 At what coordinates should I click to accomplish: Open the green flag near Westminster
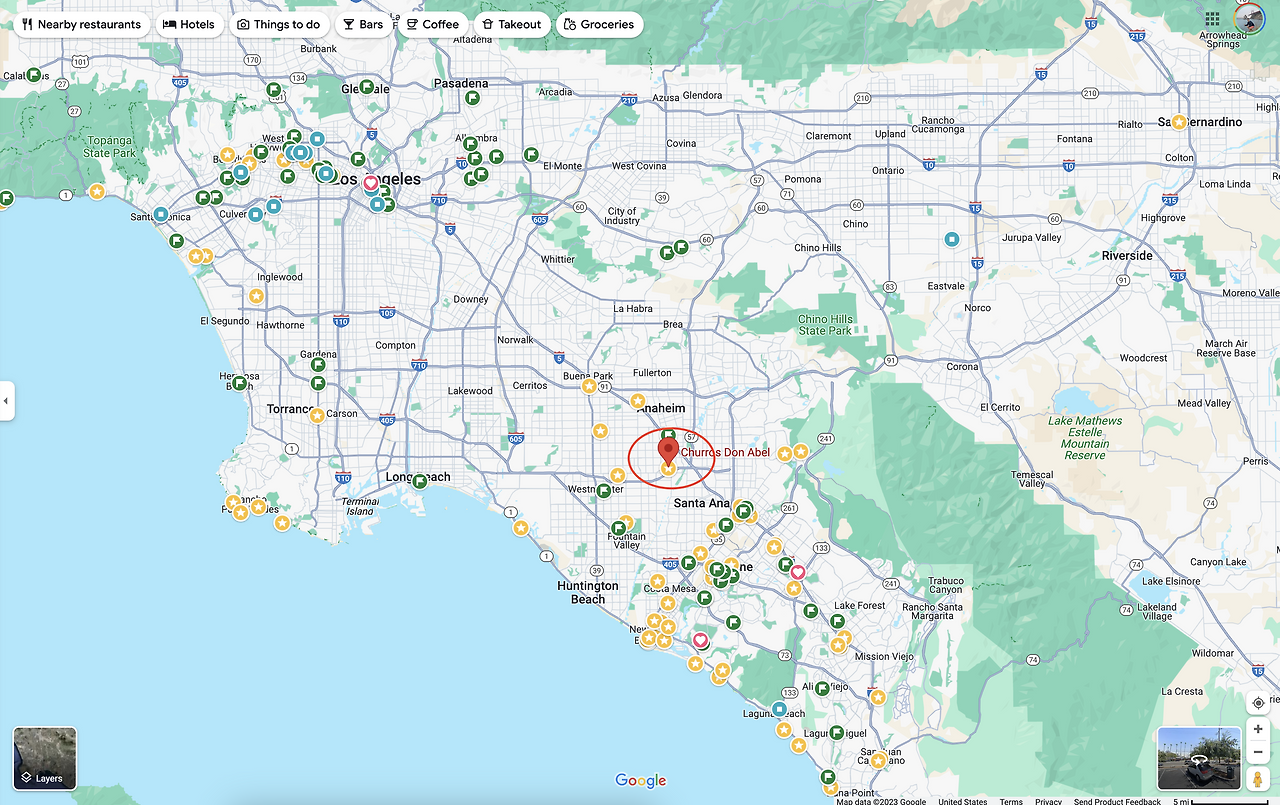point(604,490)
